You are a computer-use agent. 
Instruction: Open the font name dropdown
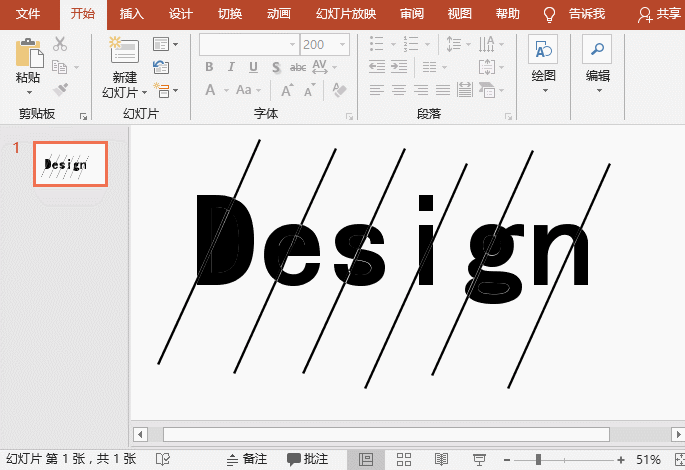[292, 45]
